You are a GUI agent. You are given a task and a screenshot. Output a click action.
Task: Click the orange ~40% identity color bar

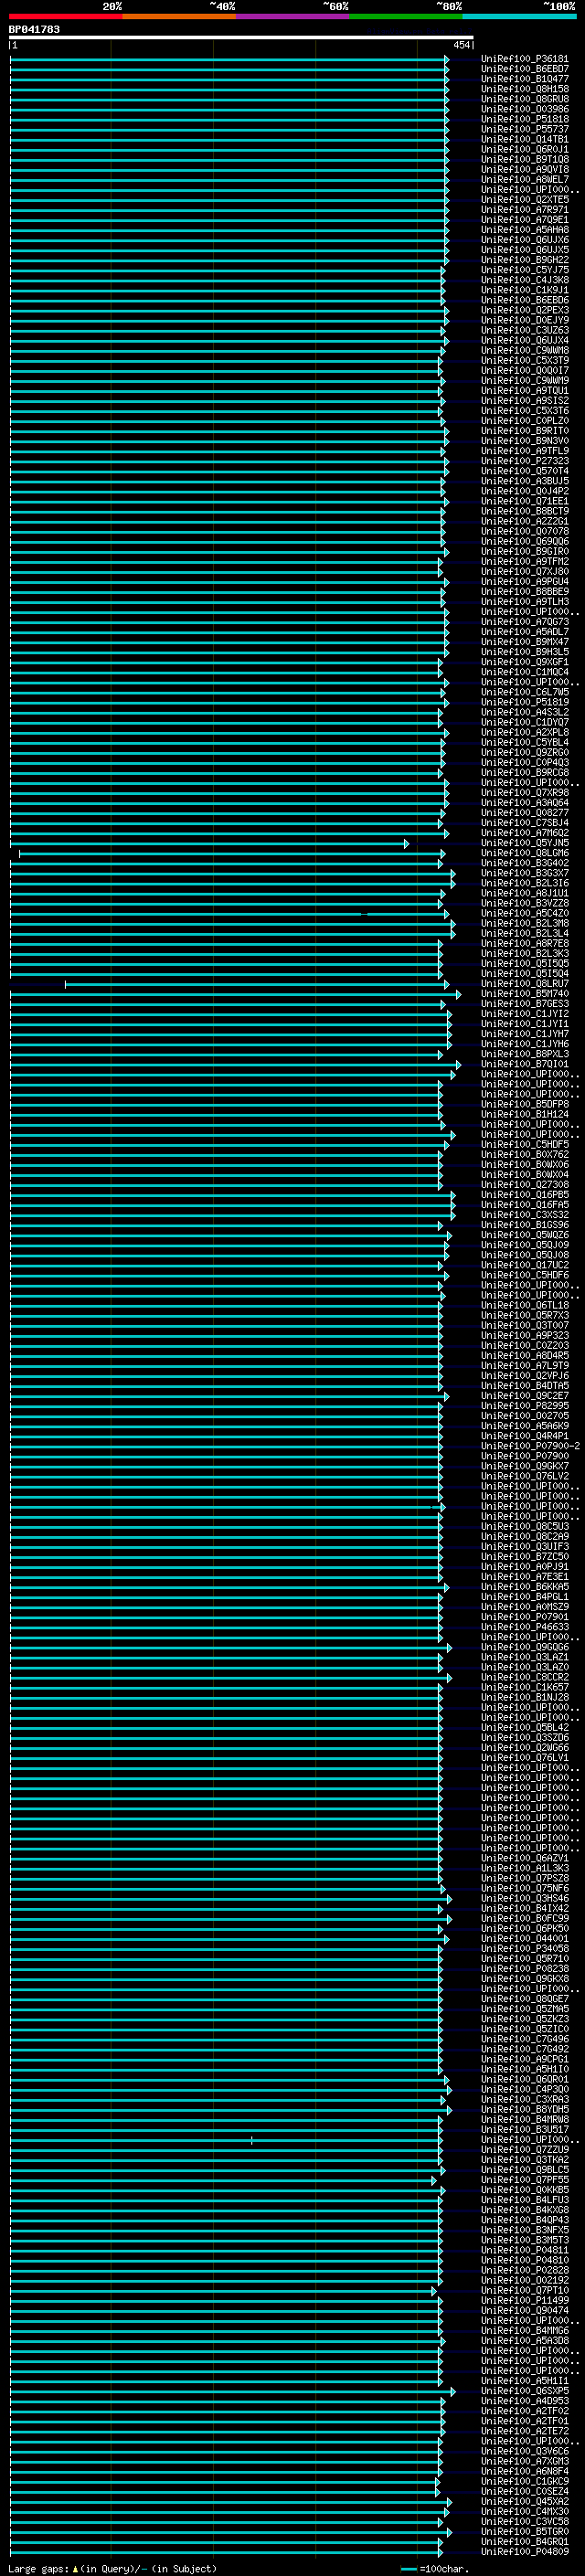pyautogui.click(x=179, y=16)
